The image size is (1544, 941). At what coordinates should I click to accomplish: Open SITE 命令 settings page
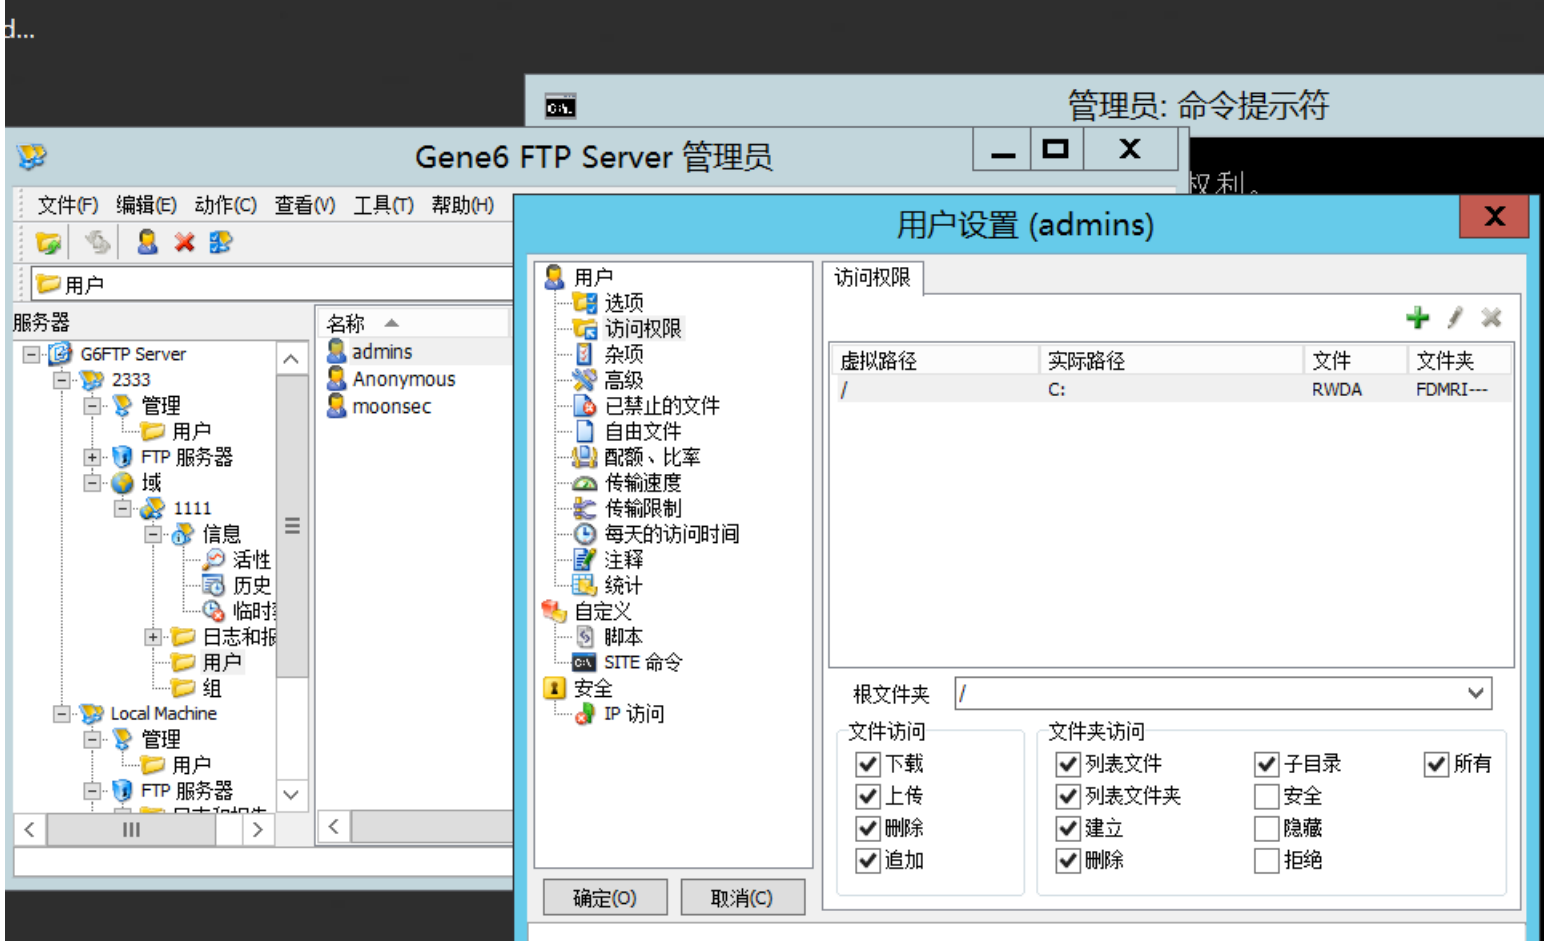(x=643, y=662)
